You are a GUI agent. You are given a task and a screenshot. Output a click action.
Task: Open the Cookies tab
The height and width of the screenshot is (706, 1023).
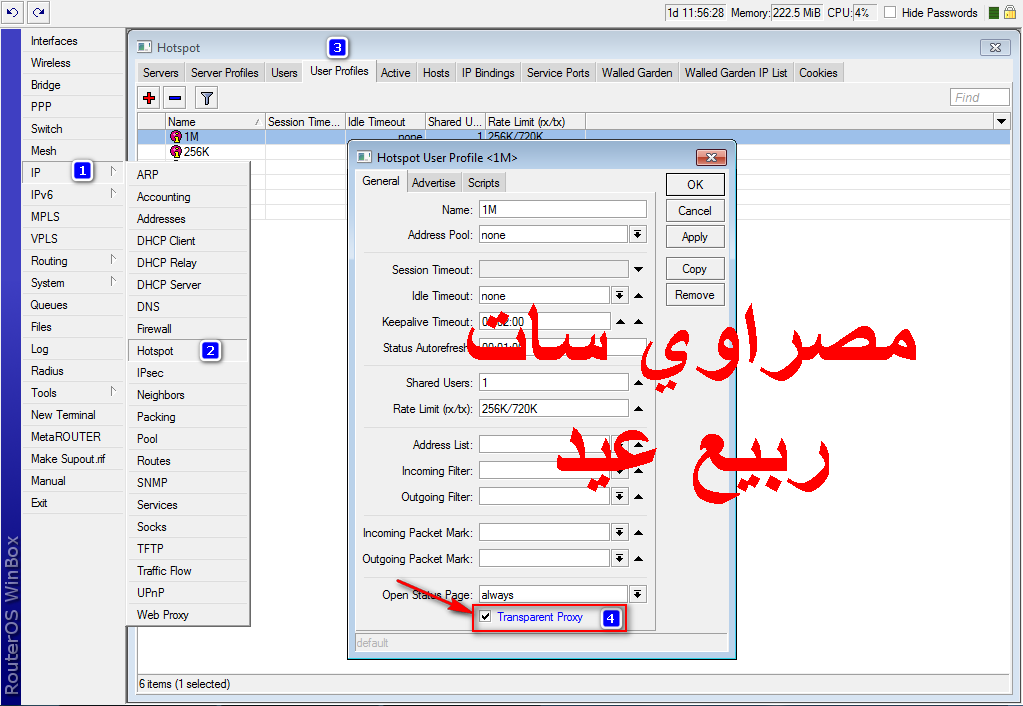(x=818, y=72)
